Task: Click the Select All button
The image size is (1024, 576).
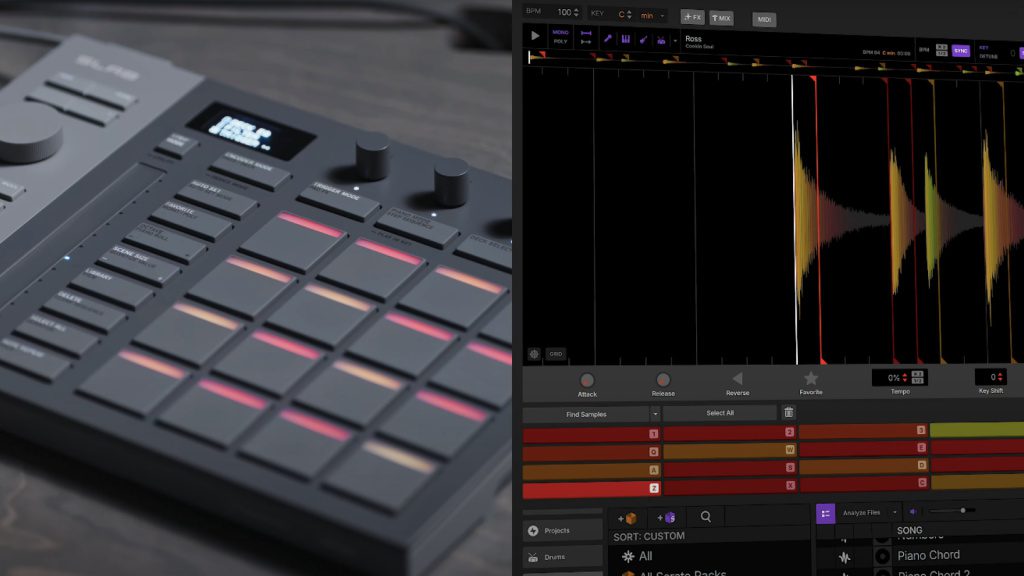Action: tap(722, 413)
